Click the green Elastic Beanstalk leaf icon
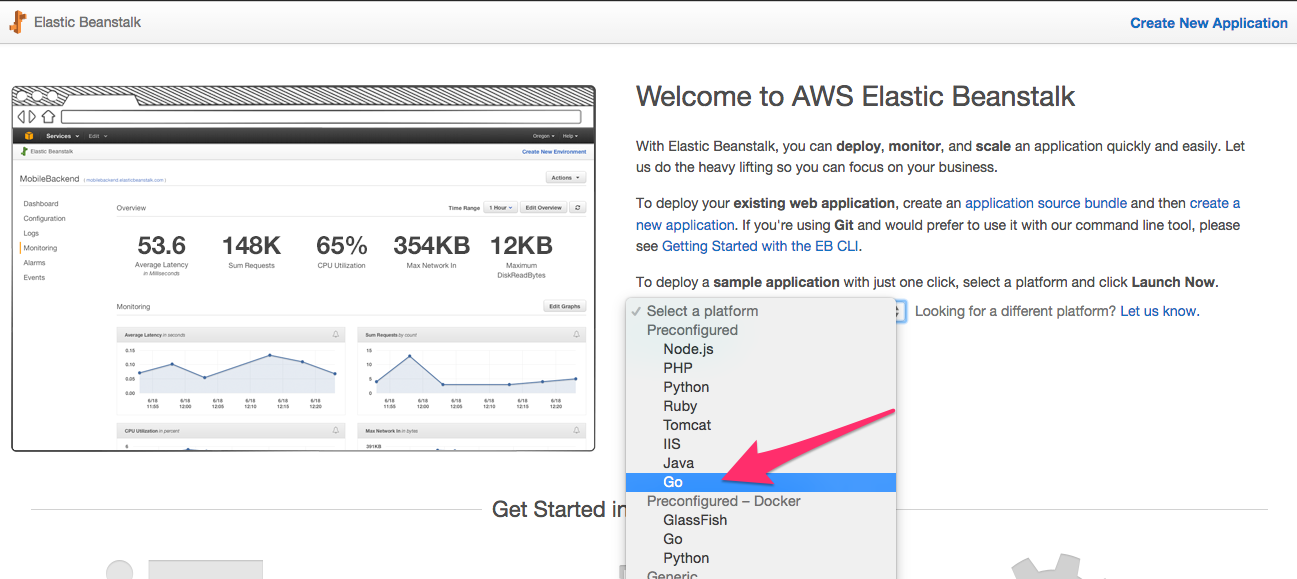 [25, 151]
